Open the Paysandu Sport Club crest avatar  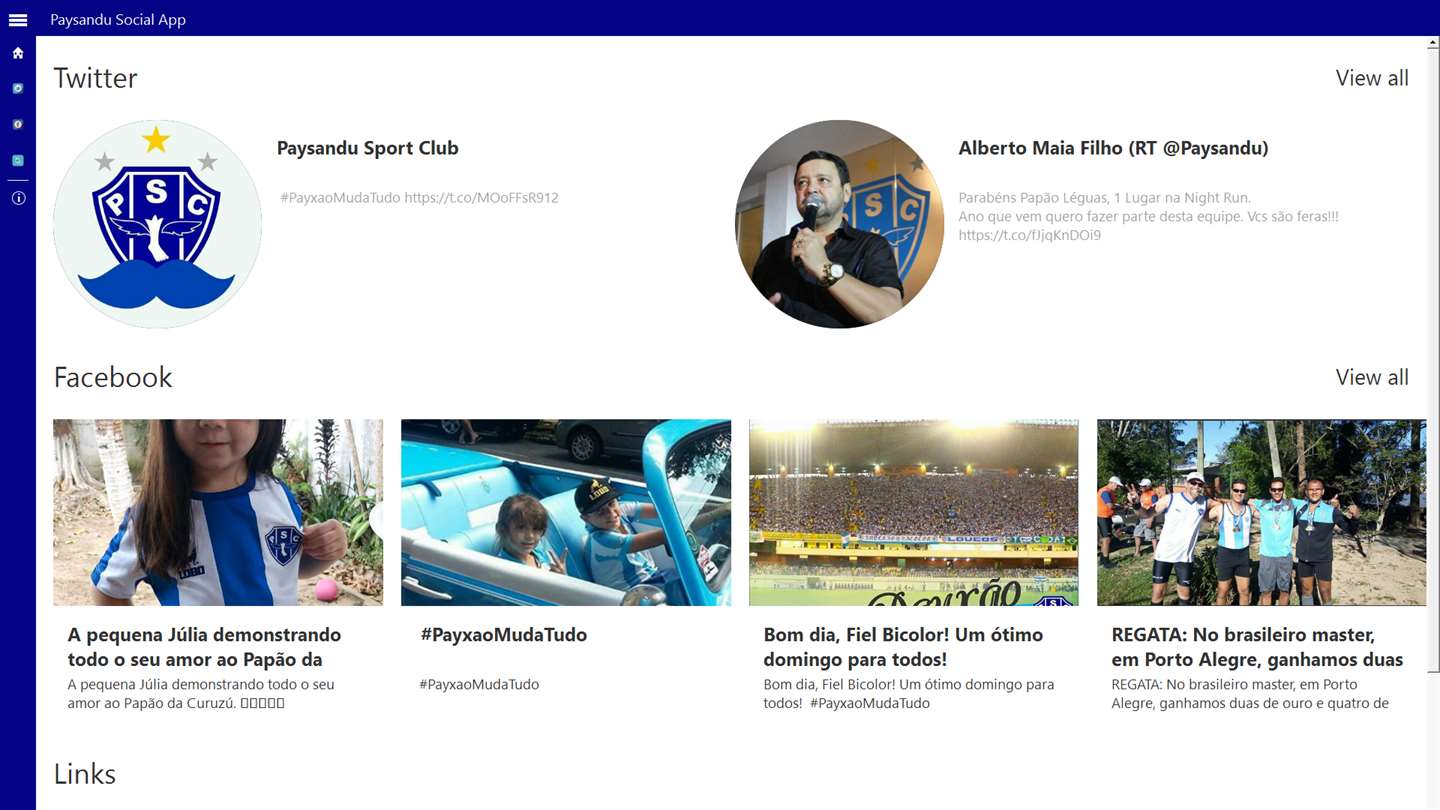pos(157,224)
